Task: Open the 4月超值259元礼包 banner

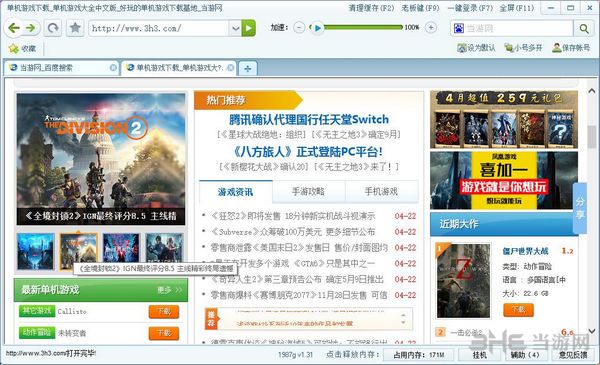Action: (504, 120)
